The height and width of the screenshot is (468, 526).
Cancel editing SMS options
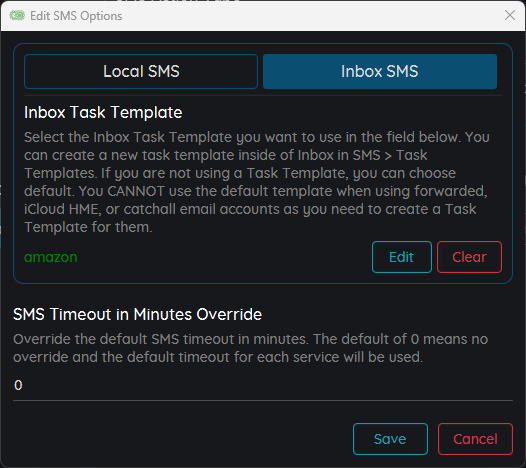pyautogui.click(x=475, y=439)
